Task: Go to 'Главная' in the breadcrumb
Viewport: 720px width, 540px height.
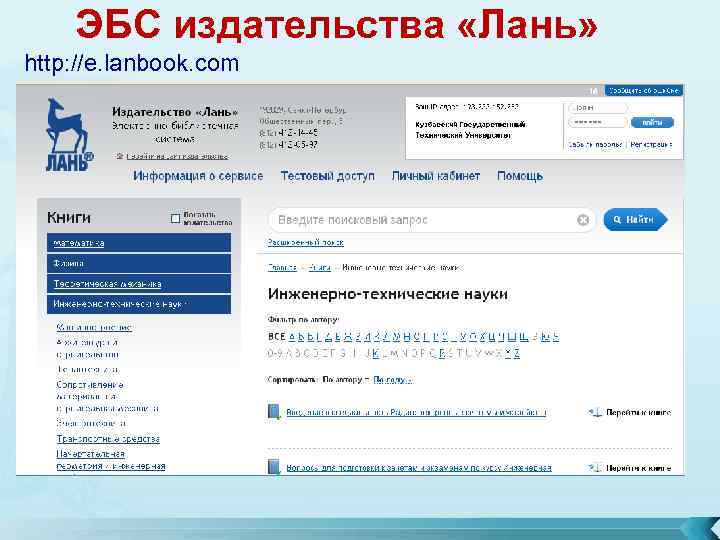Action: click(282, 267)
